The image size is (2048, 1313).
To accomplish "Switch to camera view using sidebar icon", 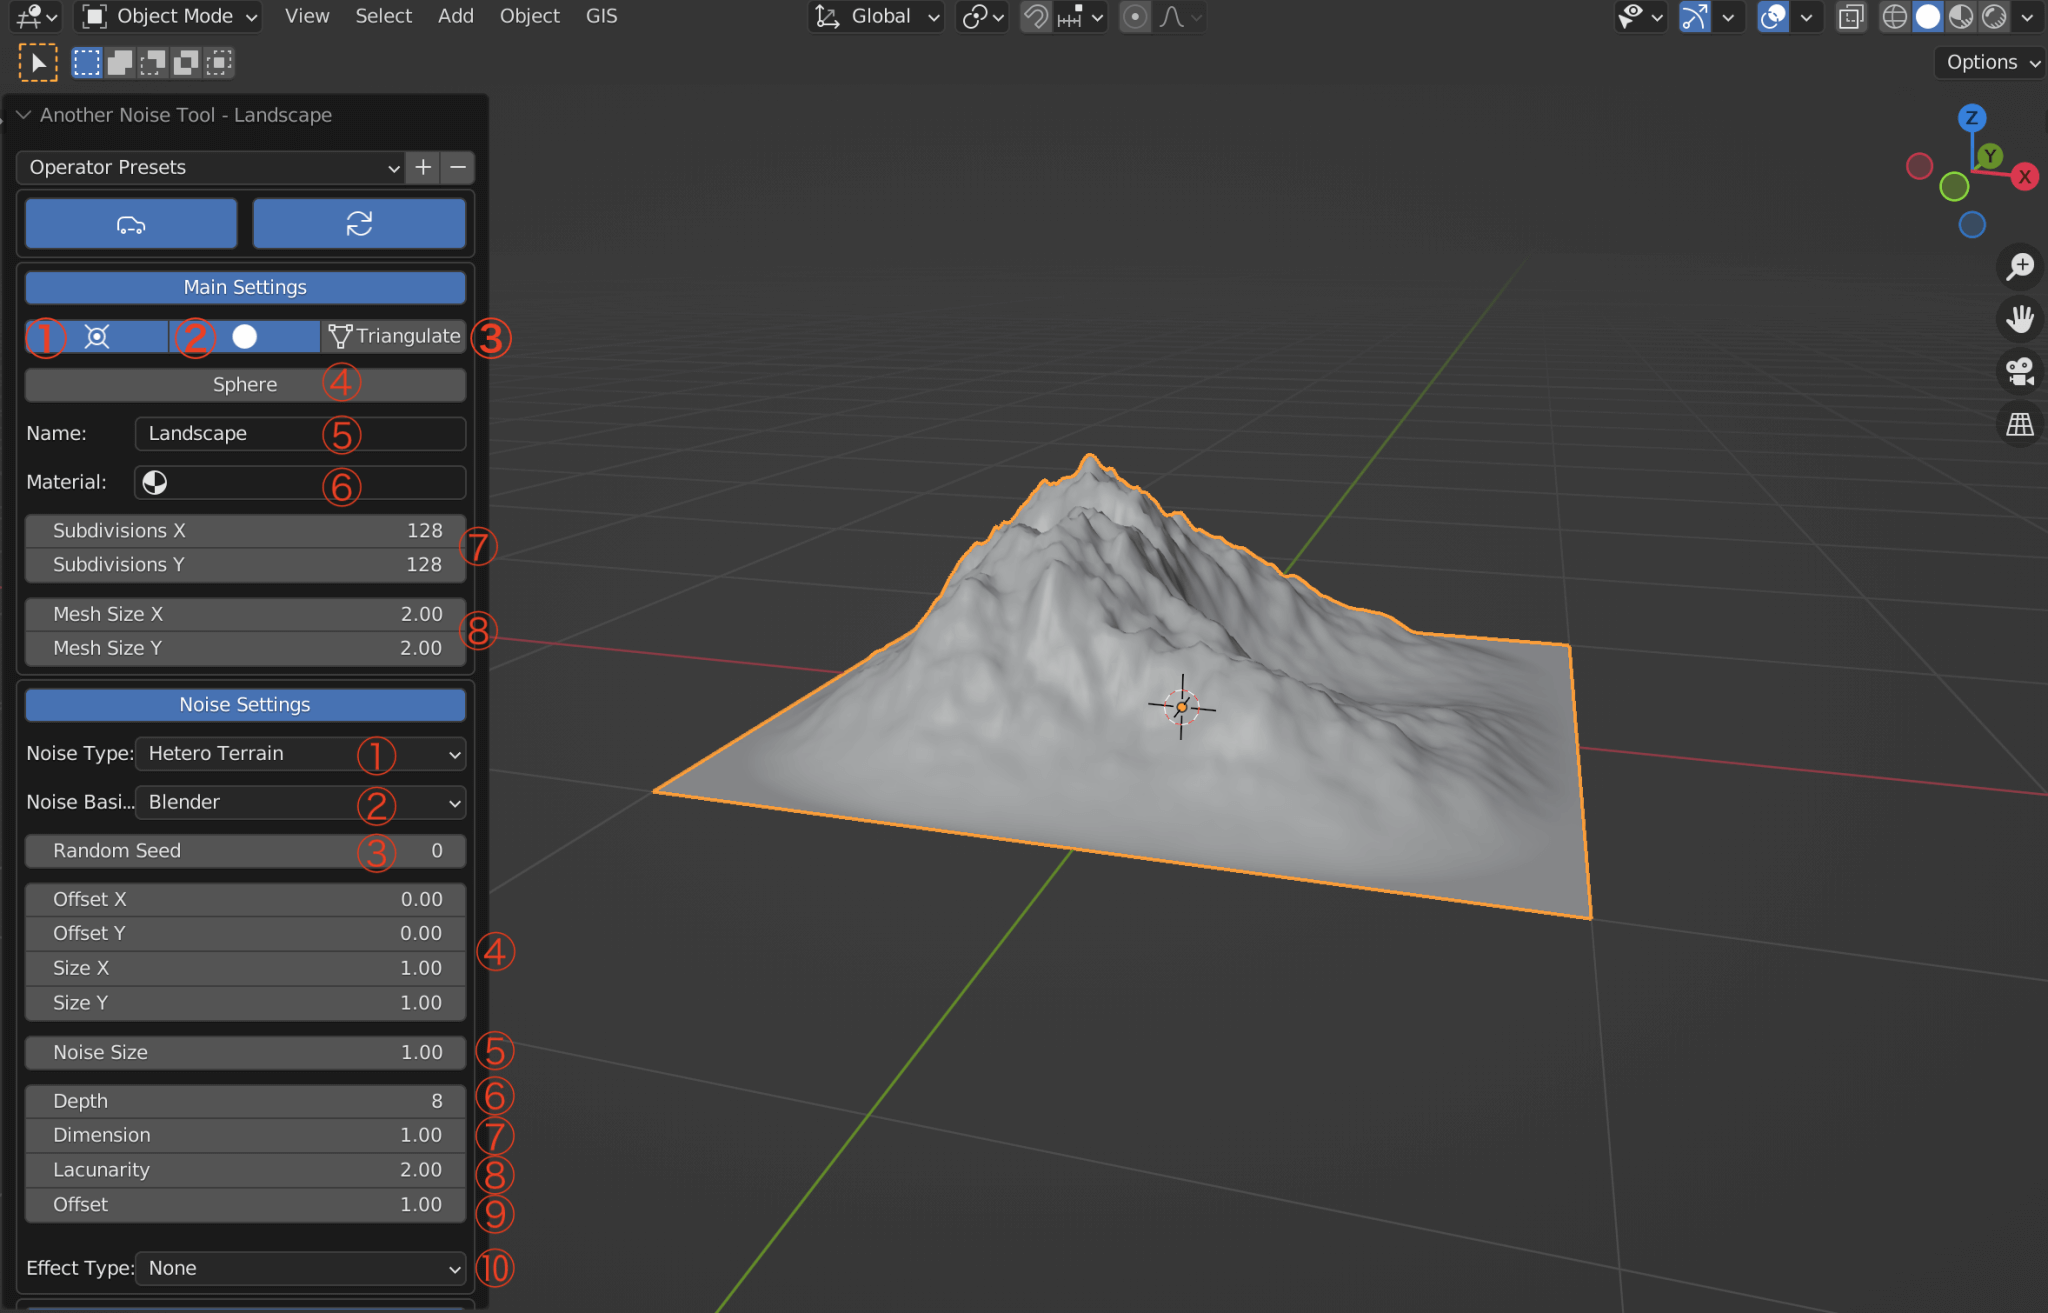I will coord(2021,371).
